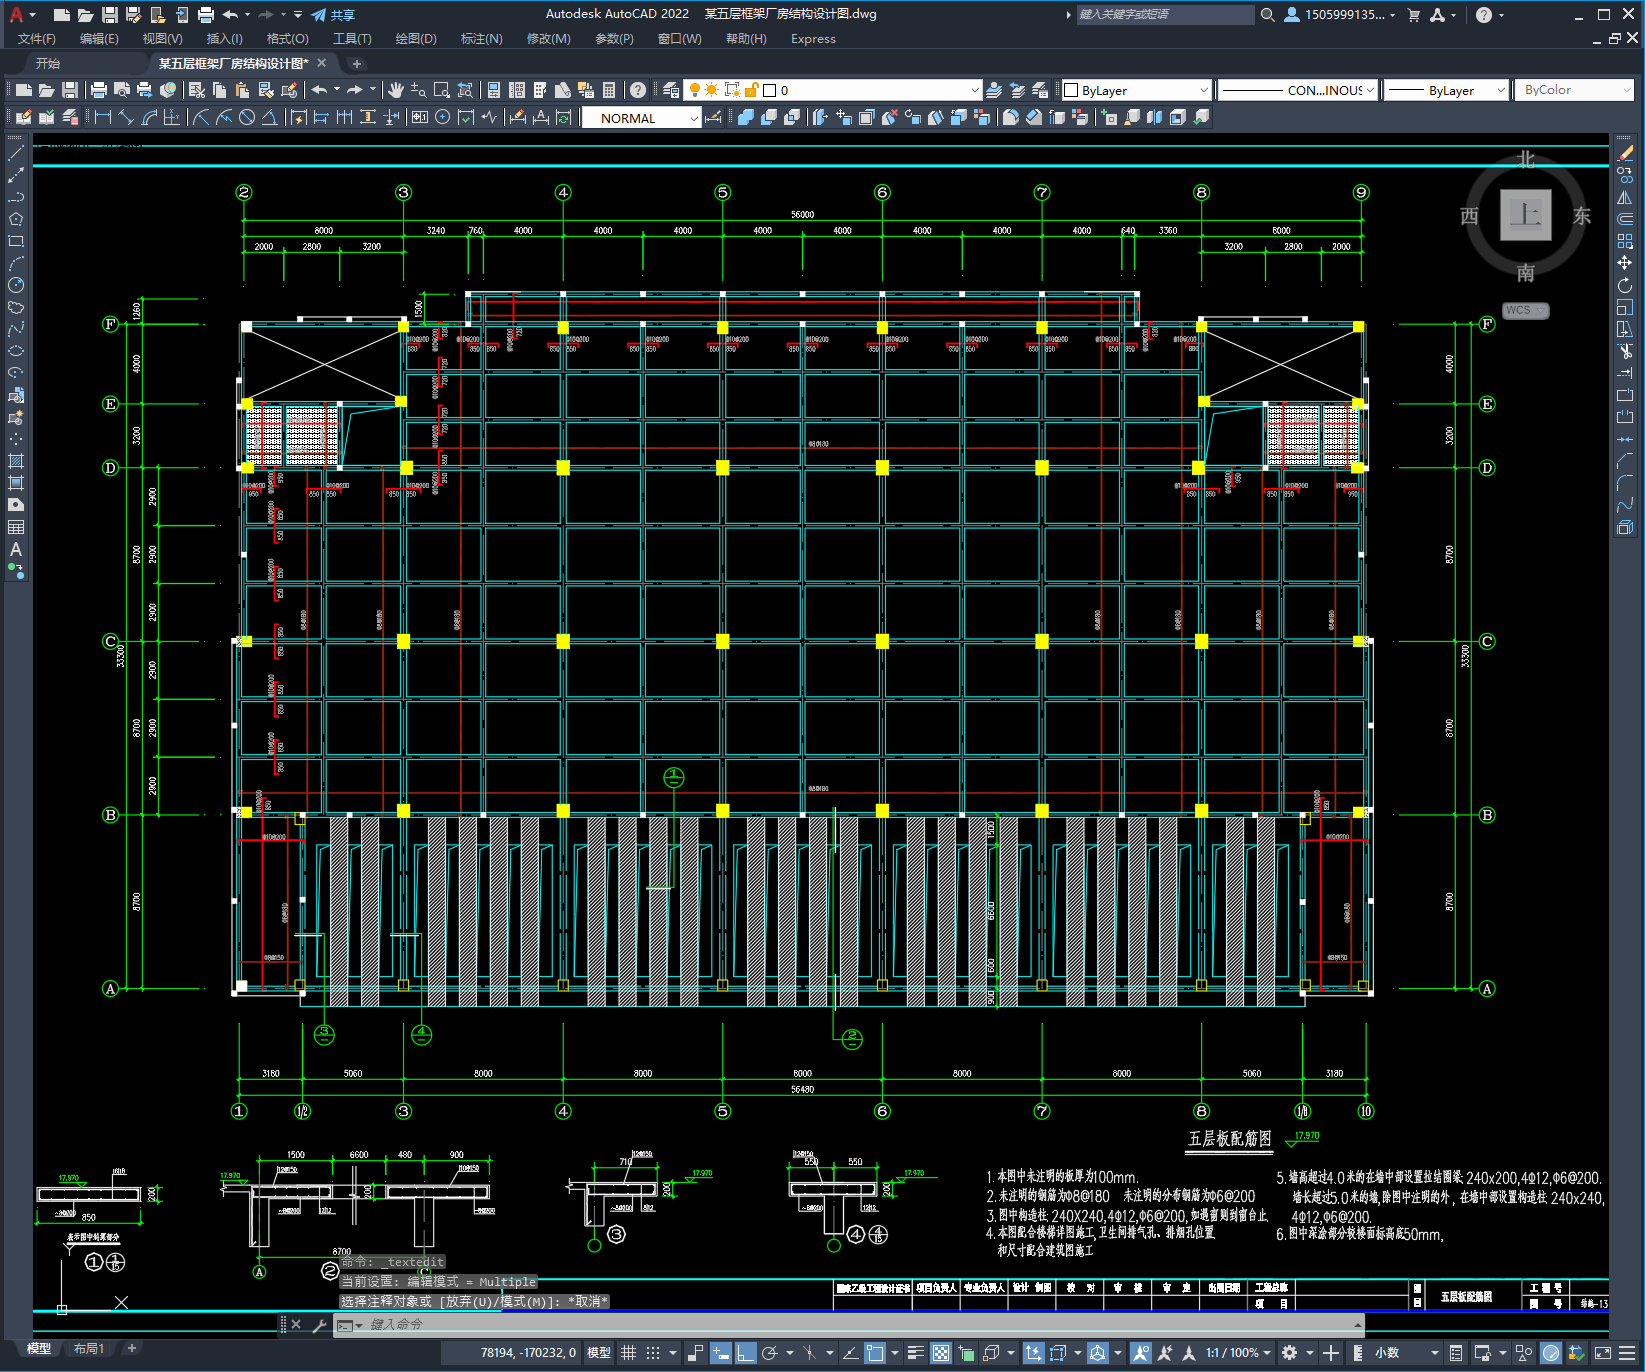Select the Hatch draw tool
The width and height of the screenshot is (1645, 1372).
click(x=16, y=461)
